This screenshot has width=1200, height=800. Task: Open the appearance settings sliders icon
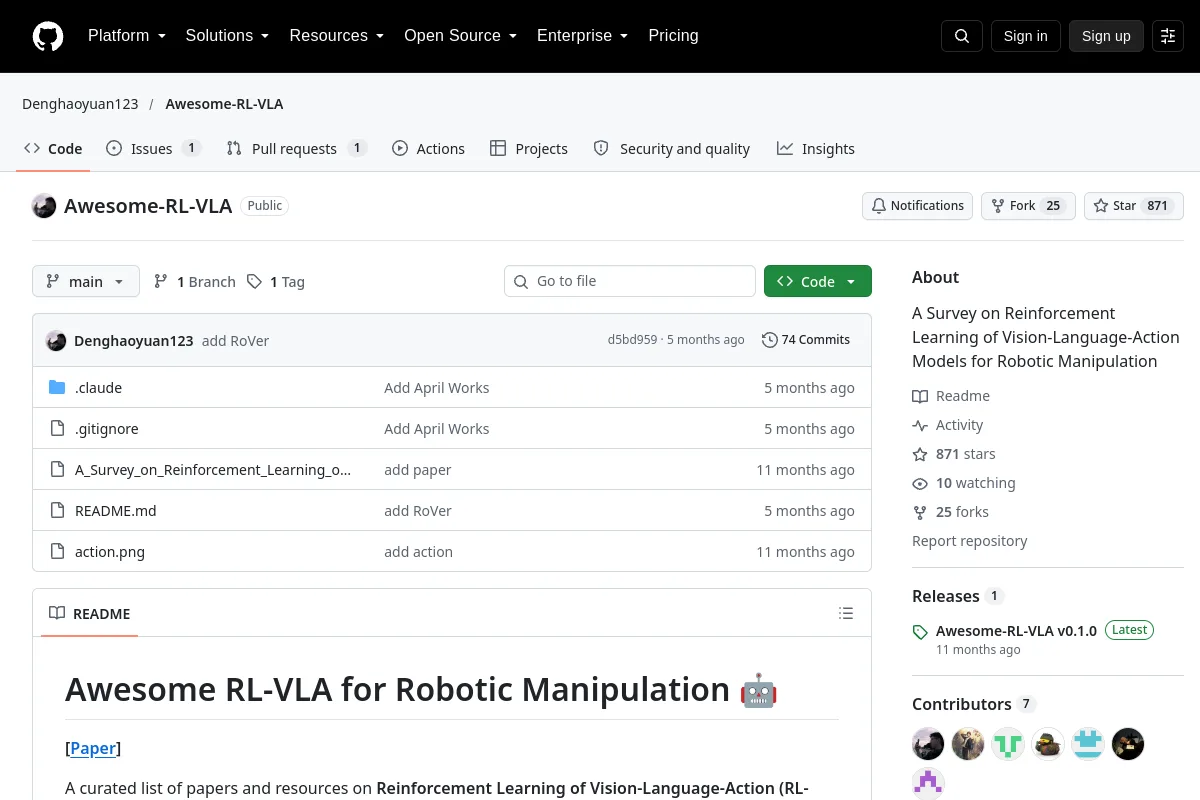(x=1168, y=36)
